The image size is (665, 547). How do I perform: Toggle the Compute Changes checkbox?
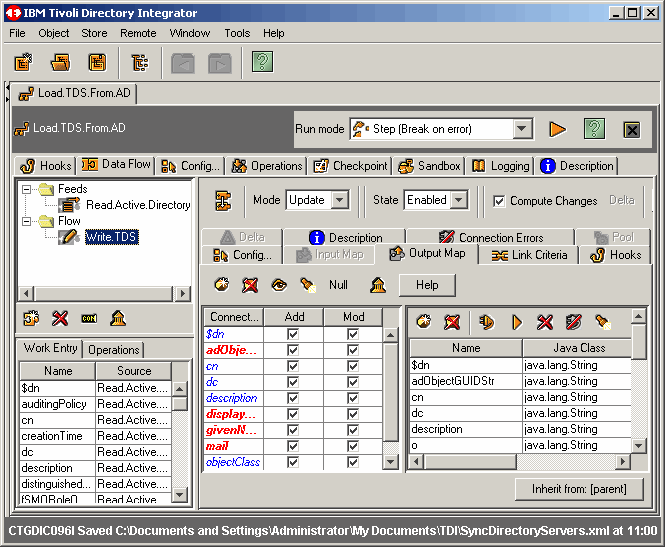coord(499,200)
